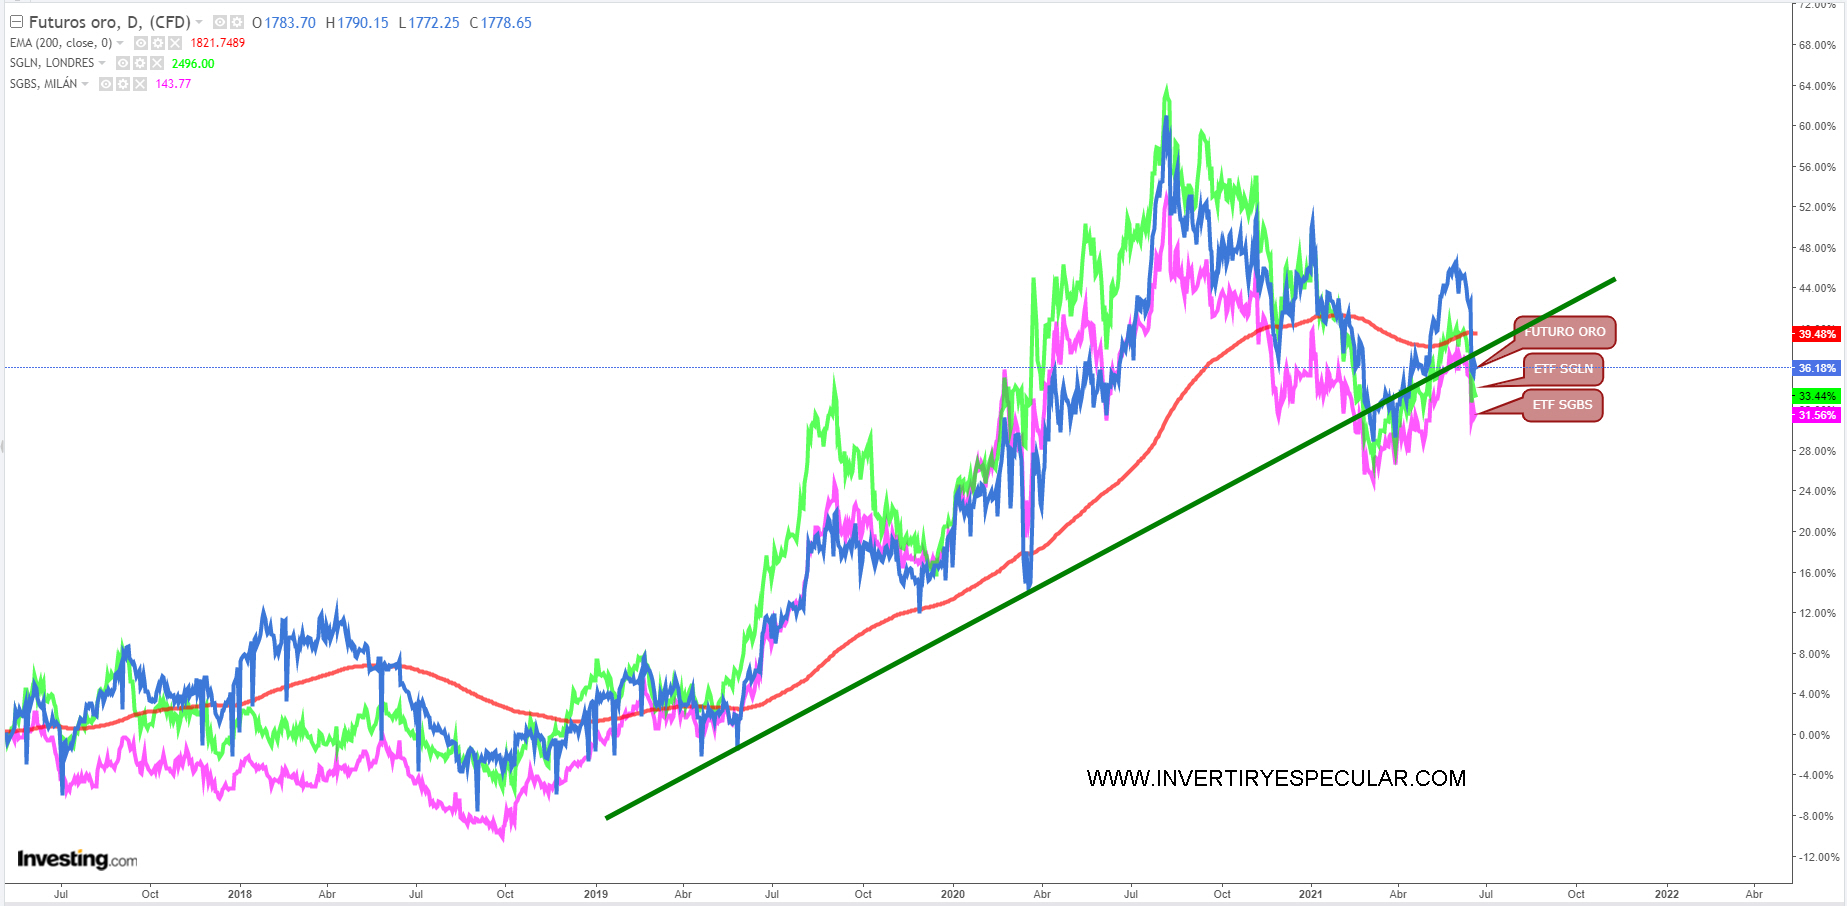Open settings for Futuros oro series
Viewport: 1847px width, 906px height.
236,22
